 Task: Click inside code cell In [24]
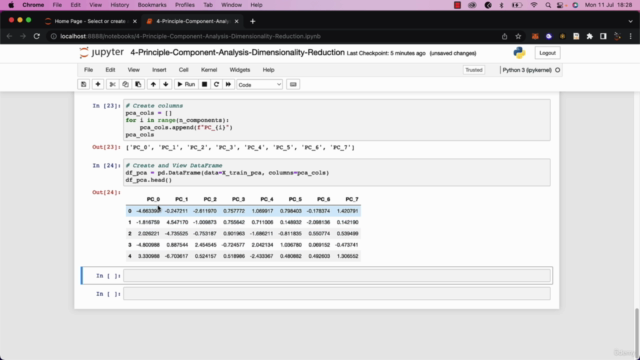click(x=337, y=172)
